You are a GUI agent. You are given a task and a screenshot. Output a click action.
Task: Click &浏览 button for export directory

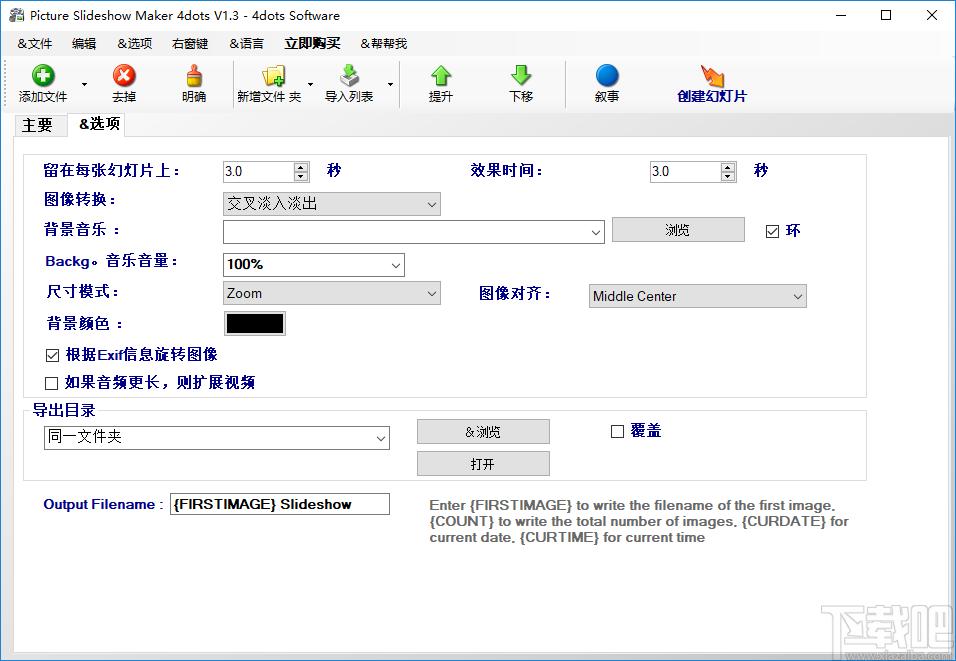(483, 432)
